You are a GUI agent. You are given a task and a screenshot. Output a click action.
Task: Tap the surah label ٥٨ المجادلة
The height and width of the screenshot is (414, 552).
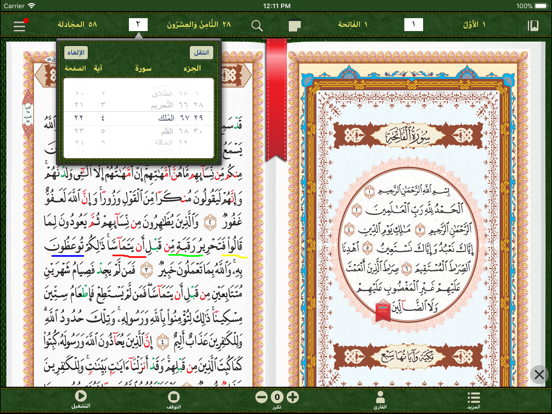[77, 24]
